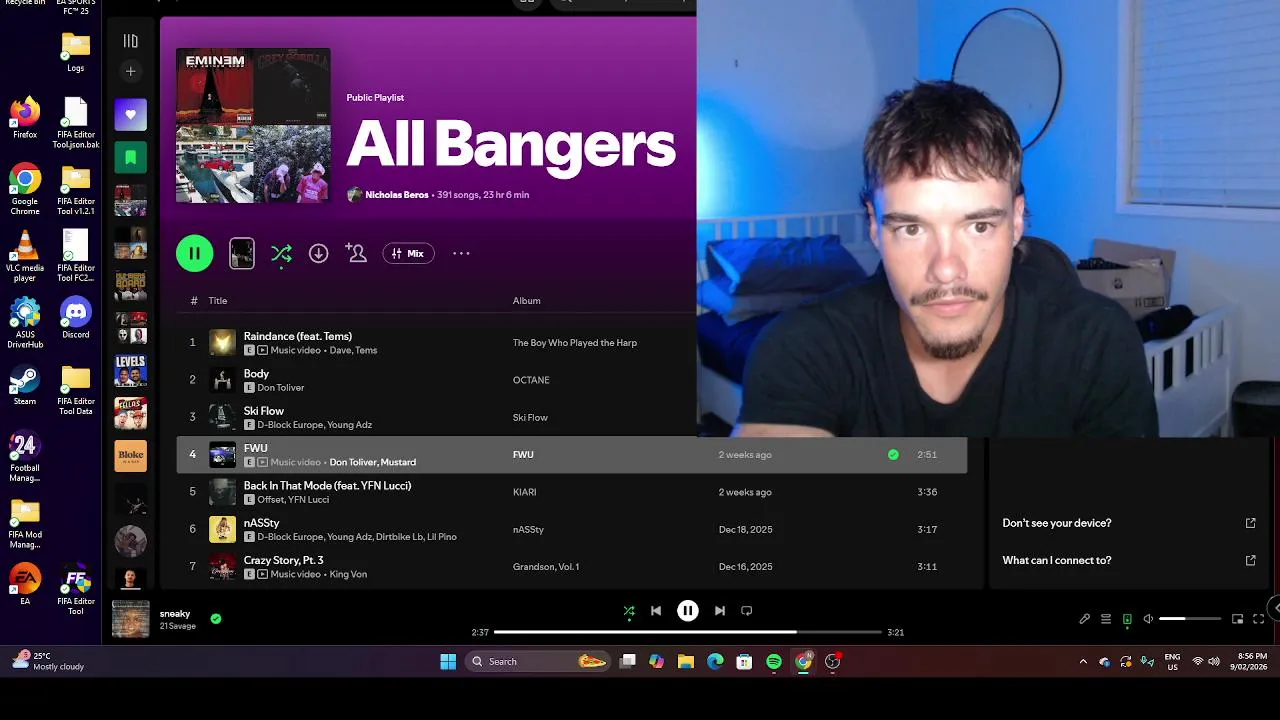
Task: Click now playing sneaky album art
Action: (131, 619)
